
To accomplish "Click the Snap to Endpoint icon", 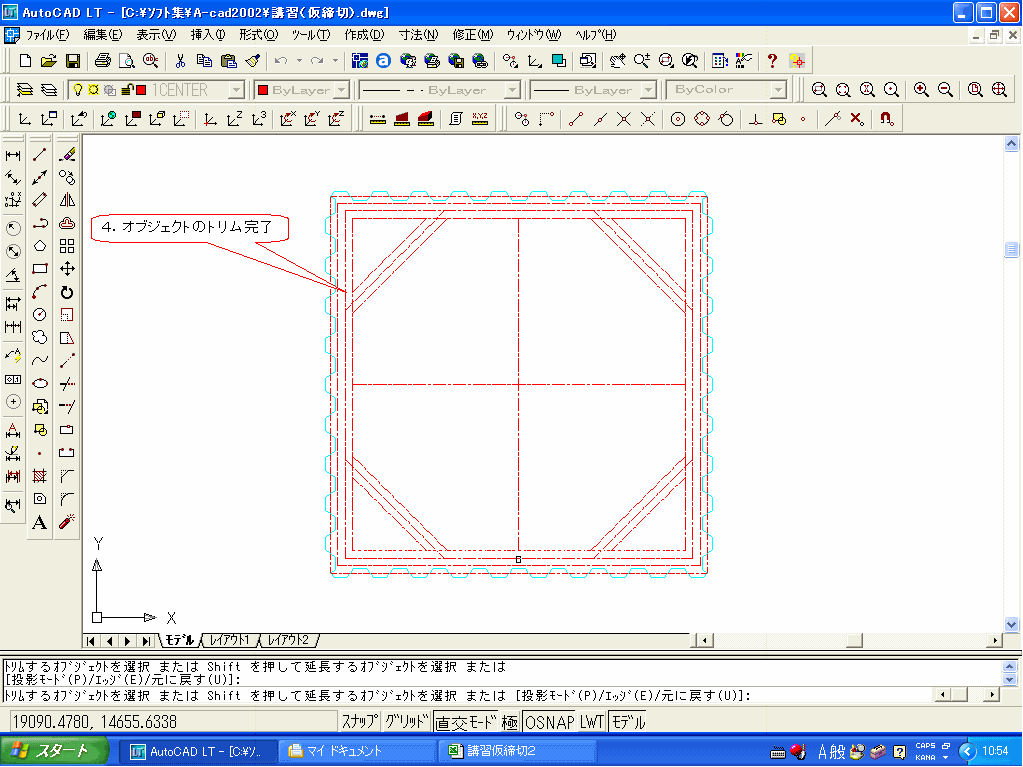I will [575, 119].
